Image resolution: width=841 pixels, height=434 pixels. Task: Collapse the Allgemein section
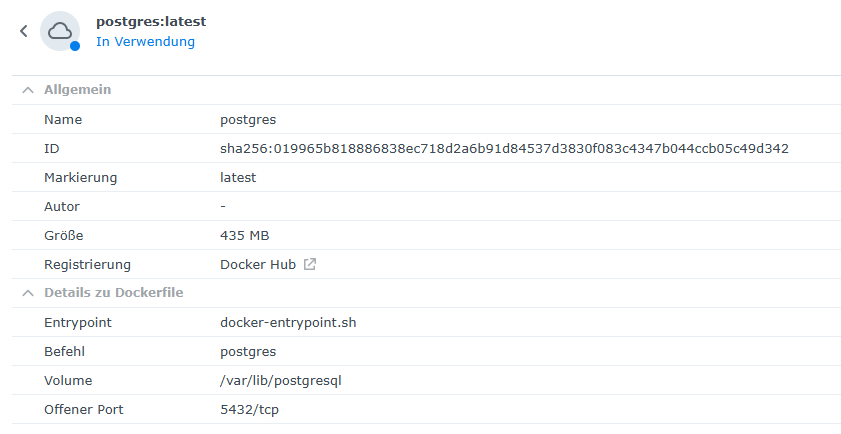27,90
